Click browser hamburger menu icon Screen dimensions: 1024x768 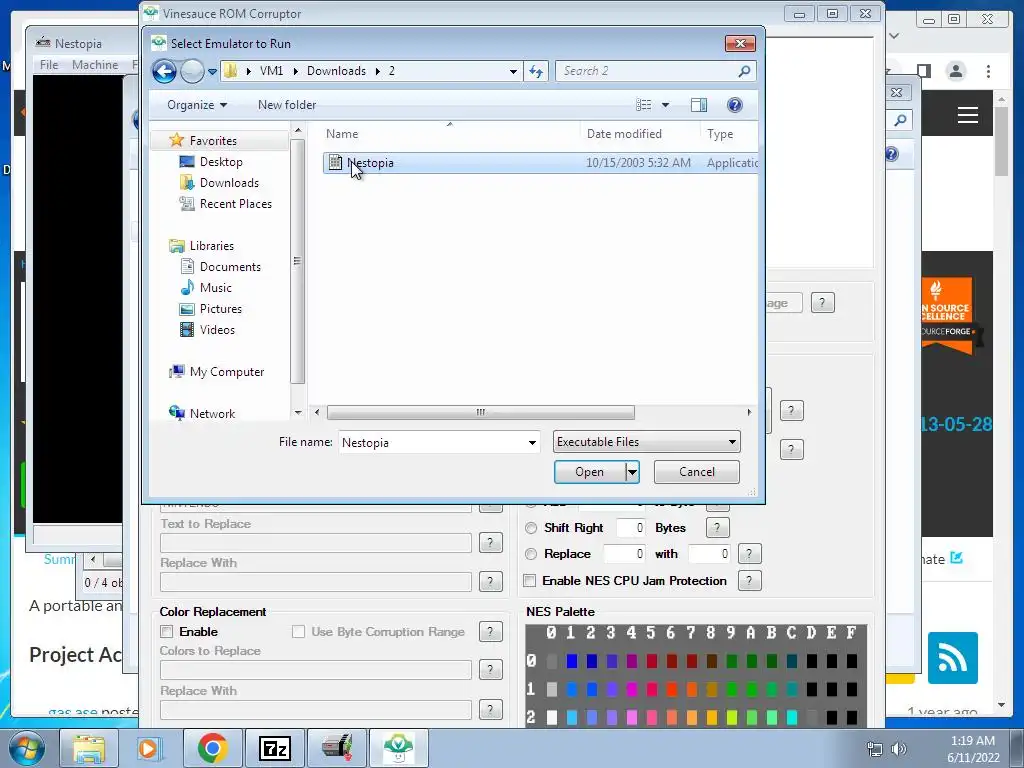[968, 115]
